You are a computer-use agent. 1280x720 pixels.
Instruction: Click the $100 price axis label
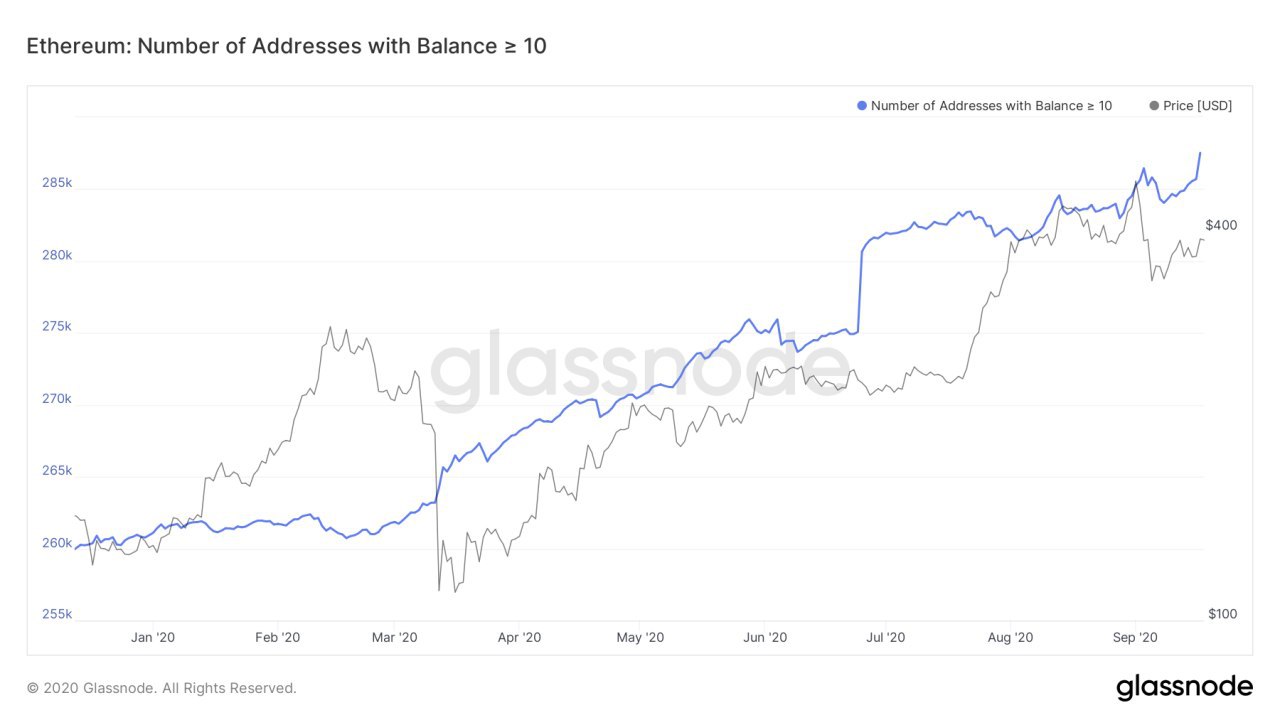[x=1221, y=613]
